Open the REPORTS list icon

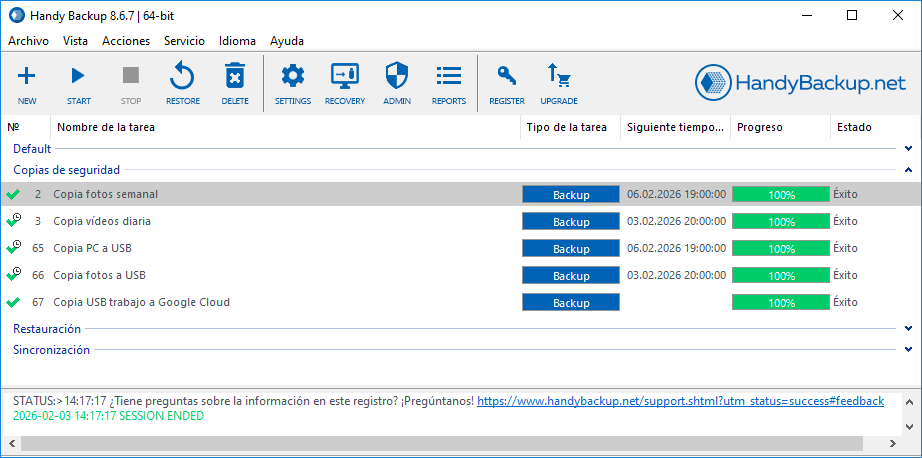click(449, 77)
